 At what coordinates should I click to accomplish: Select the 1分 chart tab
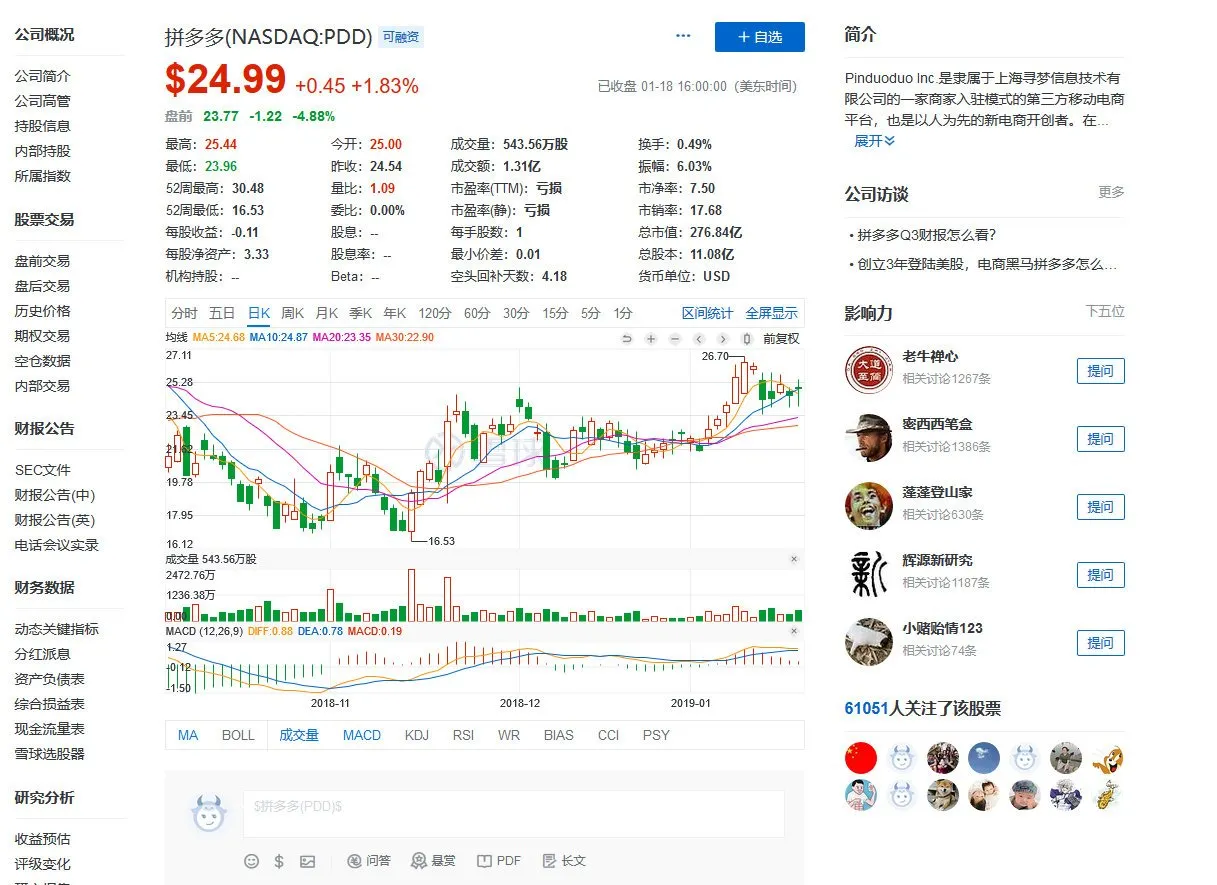click(x=623, y=313)
